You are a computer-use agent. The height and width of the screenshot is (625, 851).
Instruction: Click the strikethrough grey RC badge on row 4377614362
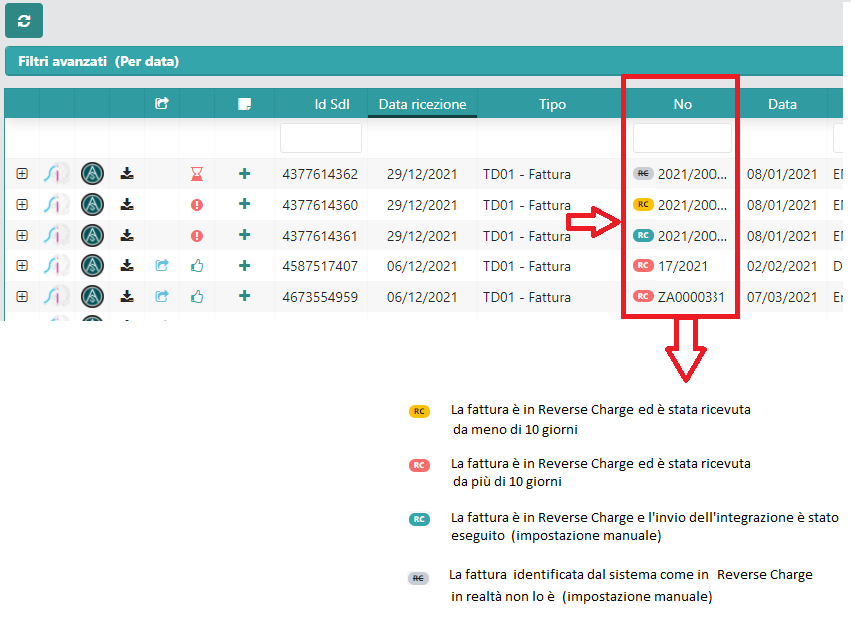click(x=643, y=174)
